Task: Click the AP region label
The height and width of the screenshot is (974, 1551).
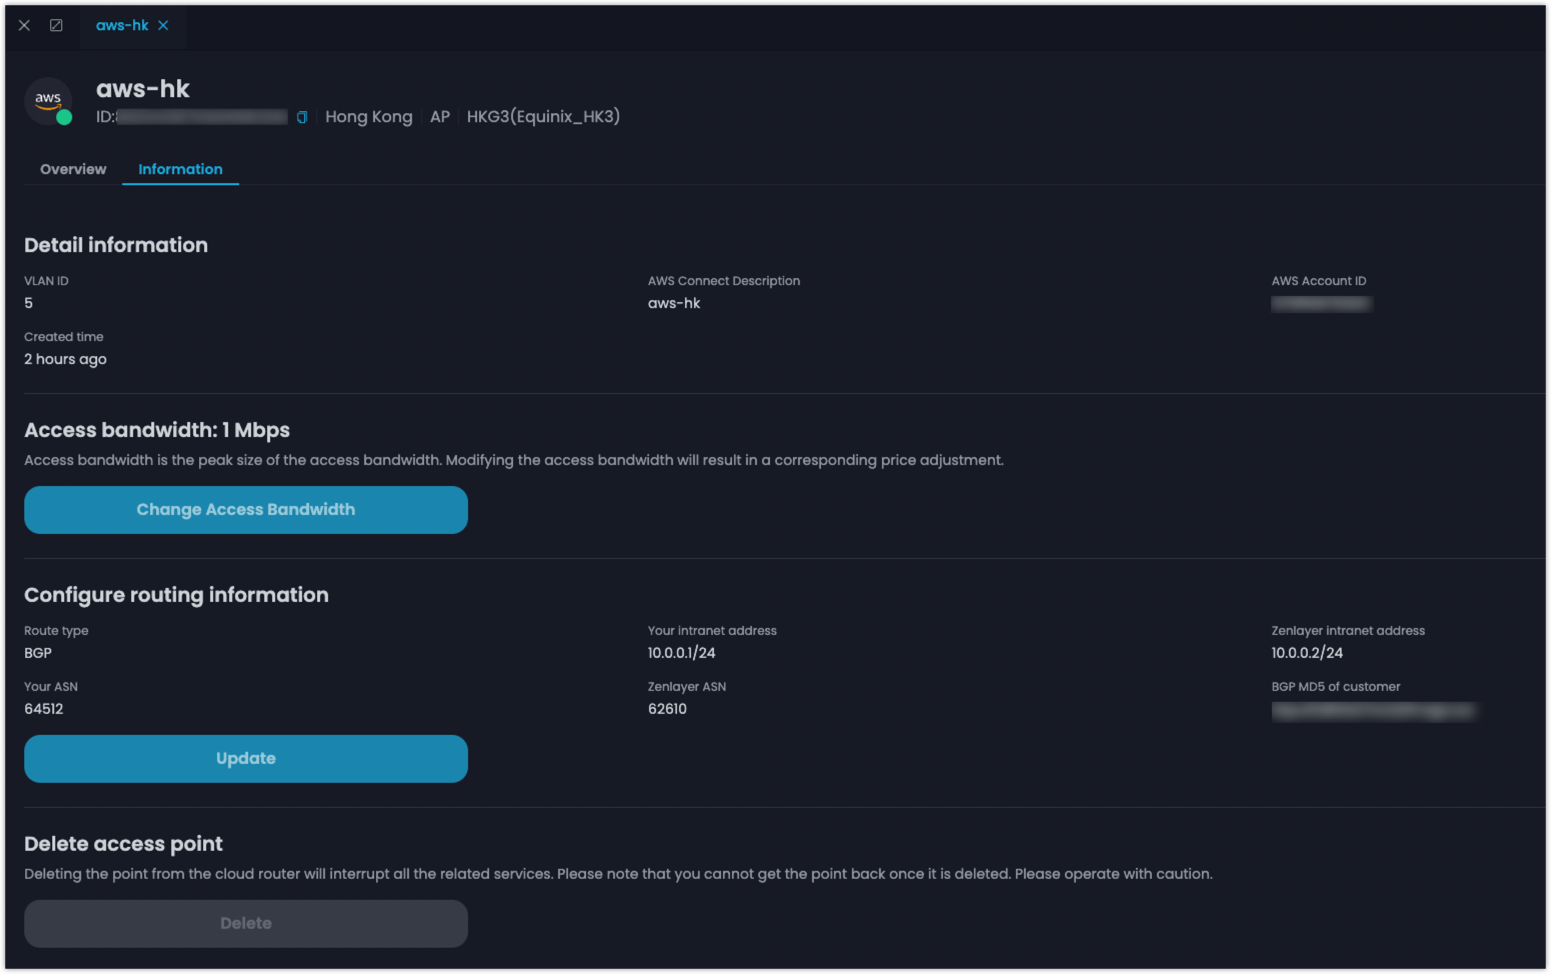Action: [440, 117]
